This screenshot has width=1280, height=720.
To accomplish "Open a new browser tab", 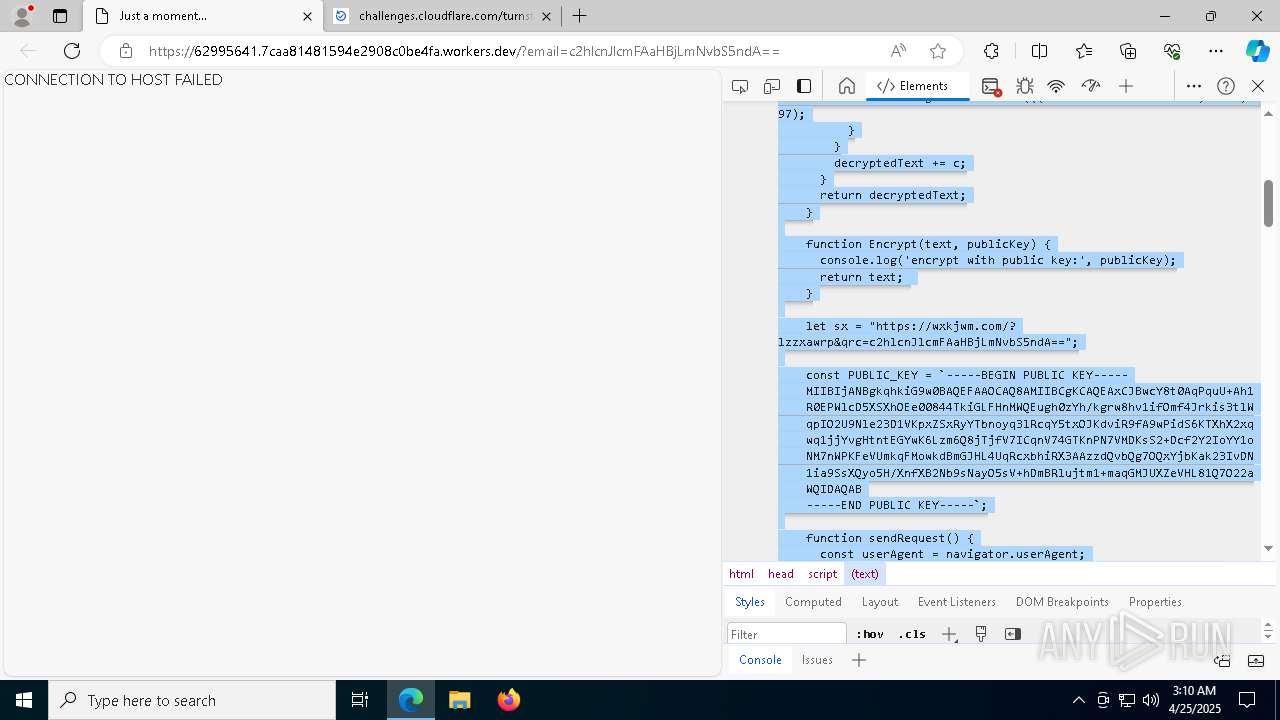I will 580,16.
